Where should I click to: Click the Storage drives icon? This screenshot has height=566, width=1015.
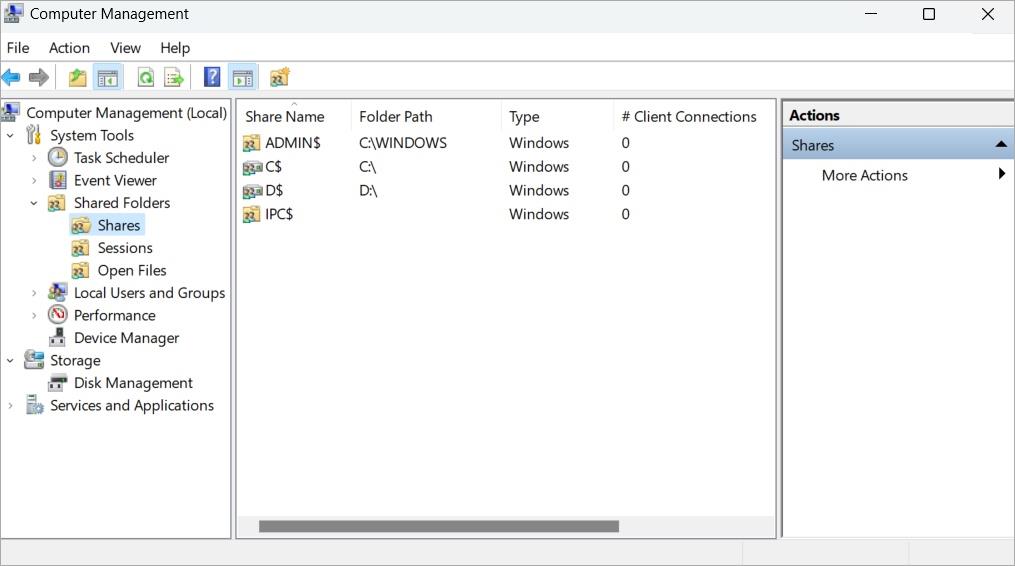pos(34,359)
